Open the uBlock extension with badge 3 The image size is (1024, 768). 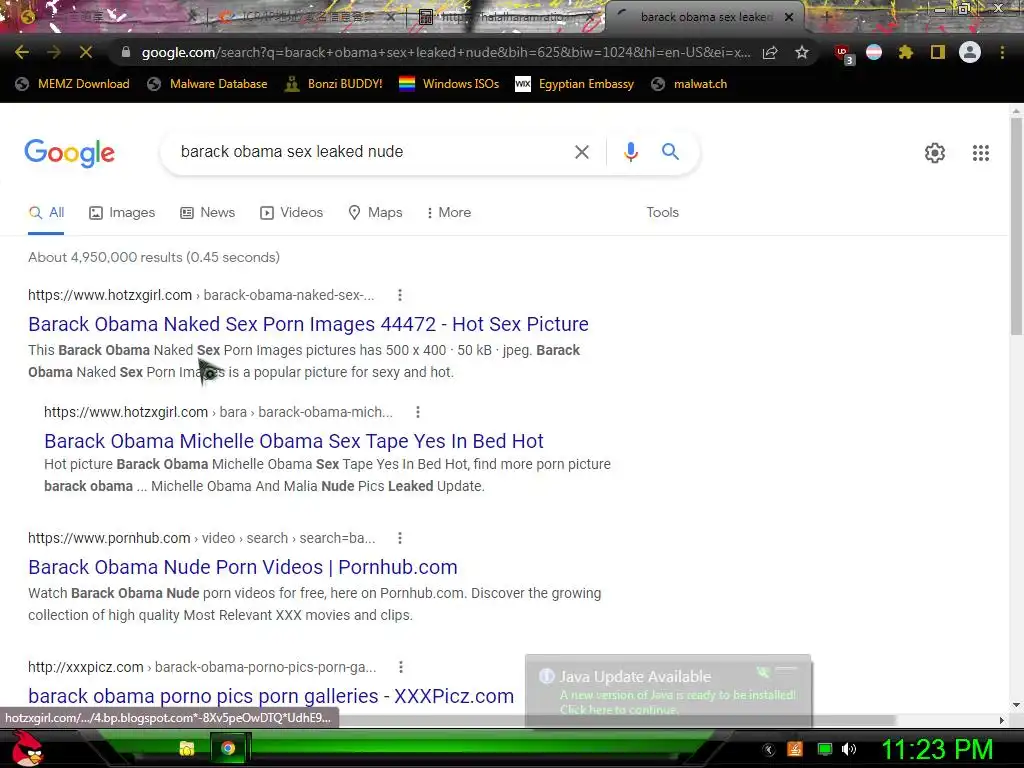point(844,54)
